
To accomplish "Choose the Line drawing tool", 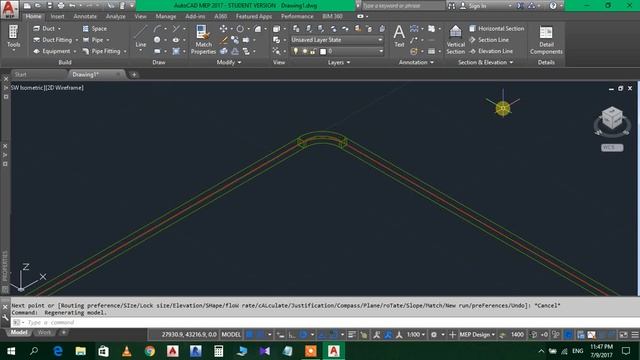I will point(141,37).
